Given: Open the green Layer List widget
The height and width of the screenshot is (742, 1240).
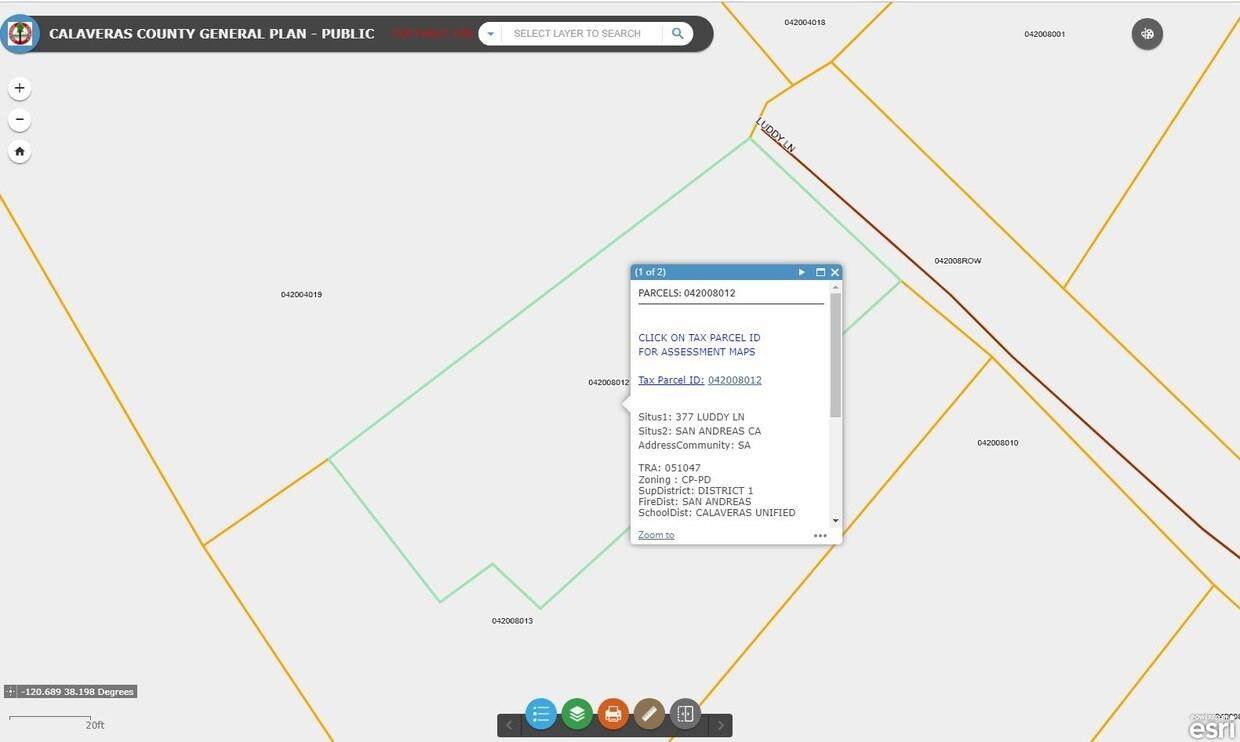Looking at the screenshot, I should click(x=577, y=714).
